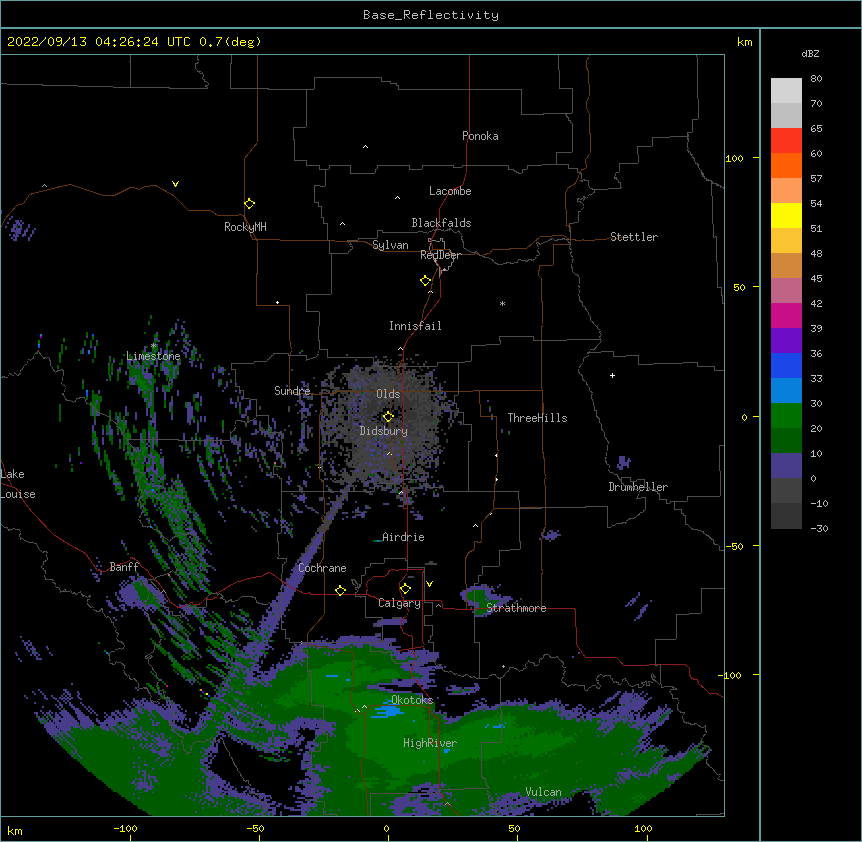The image size is (862, 842).
Task: Select the magenta 39-42 dBZ legend swatch
Action: click(x=786, y=316)
